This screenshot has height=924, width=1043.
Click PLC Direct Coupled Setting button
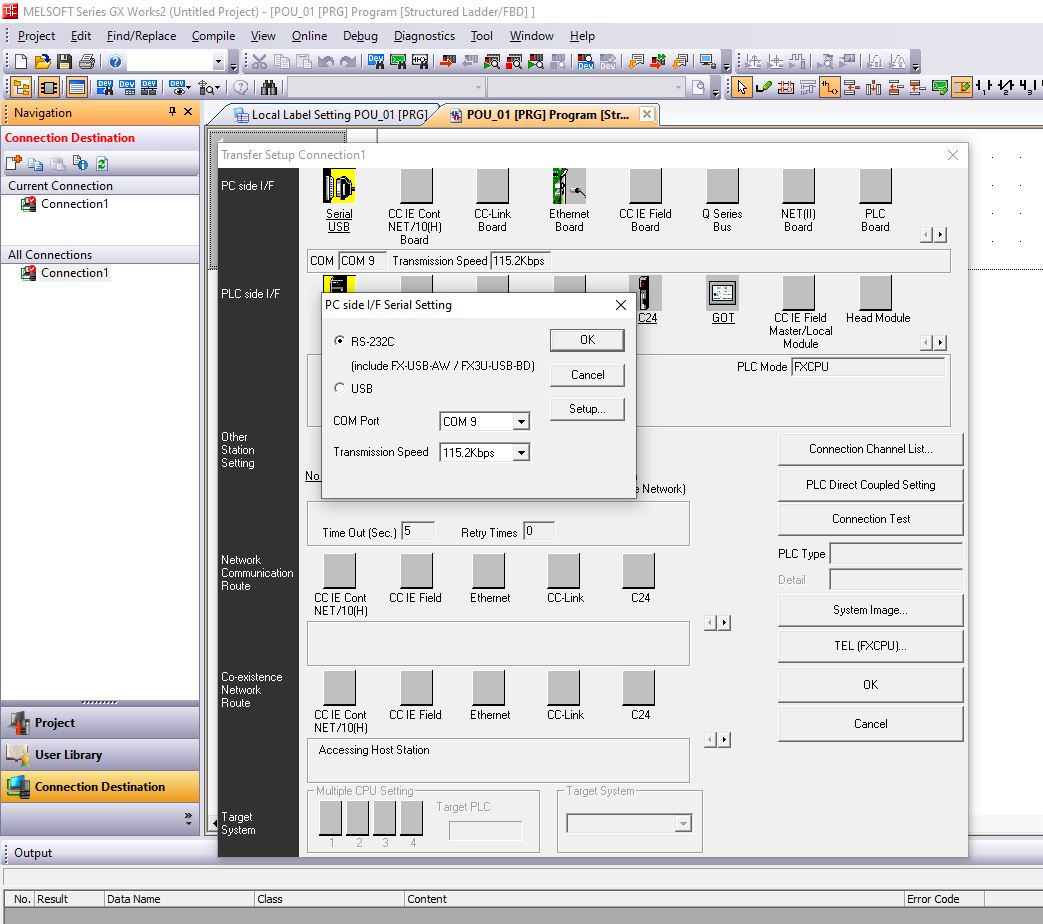click(x=870, y=484)
